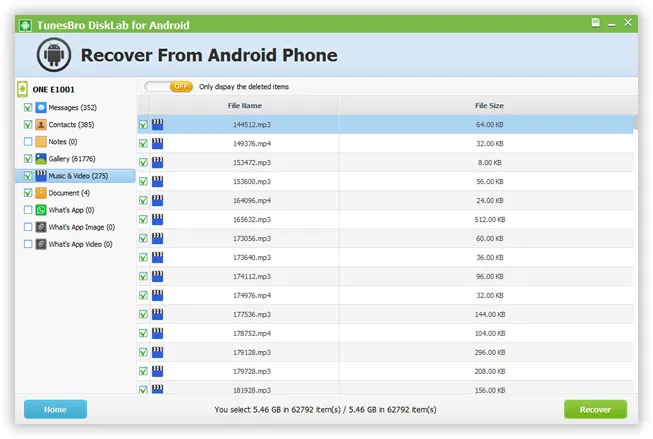Enable the What's App Video checkbox

pos(28,244)
